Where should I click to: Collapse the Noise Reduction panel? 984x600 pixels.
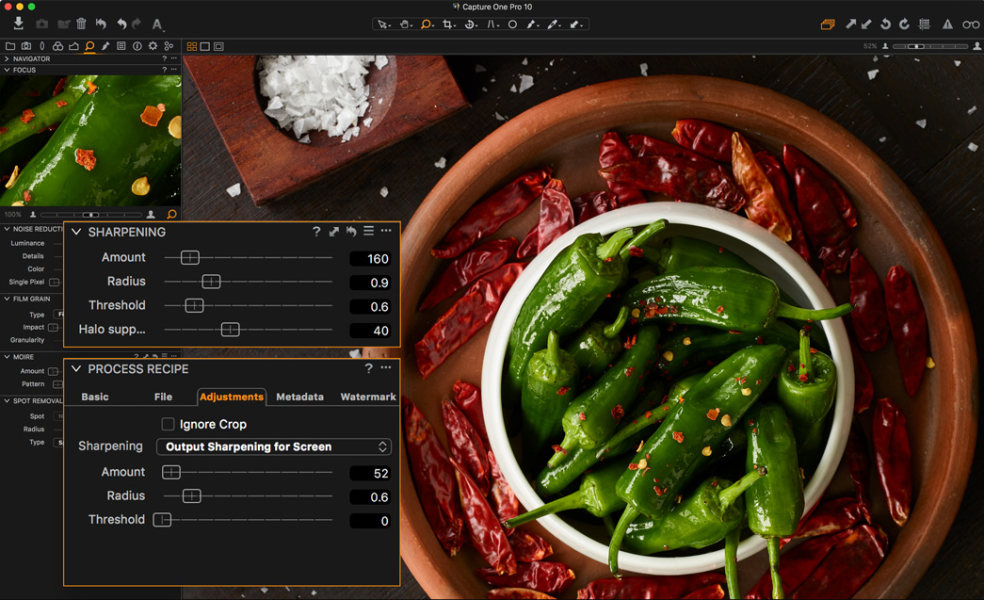pos(7,229)
